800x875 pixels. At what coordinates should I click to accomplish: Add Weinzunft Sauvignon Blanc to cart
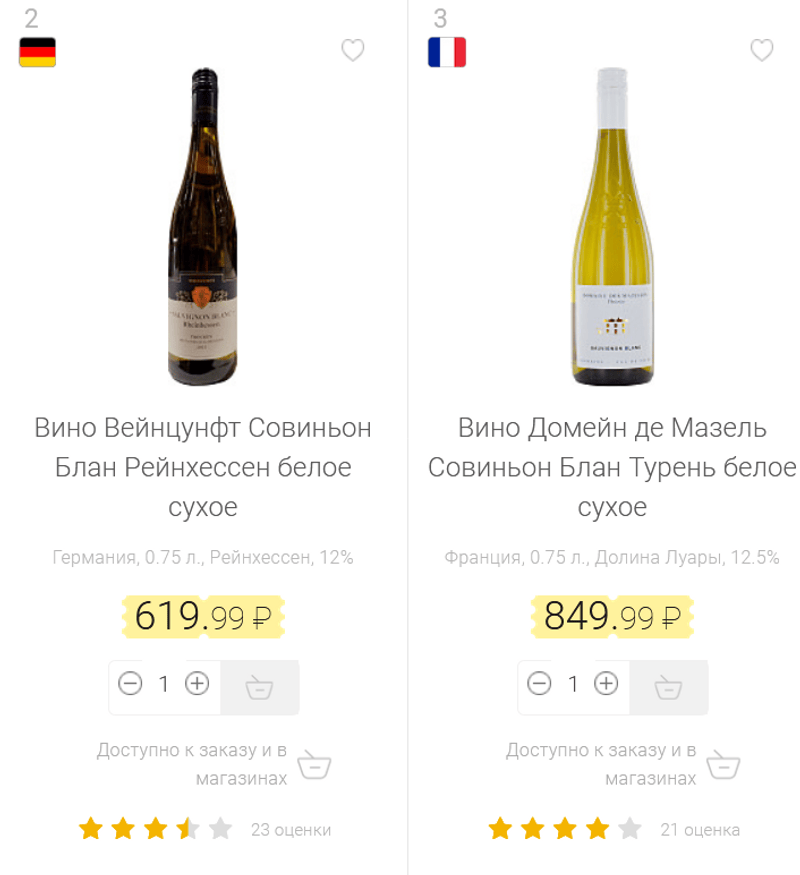(x=259, y=687)
